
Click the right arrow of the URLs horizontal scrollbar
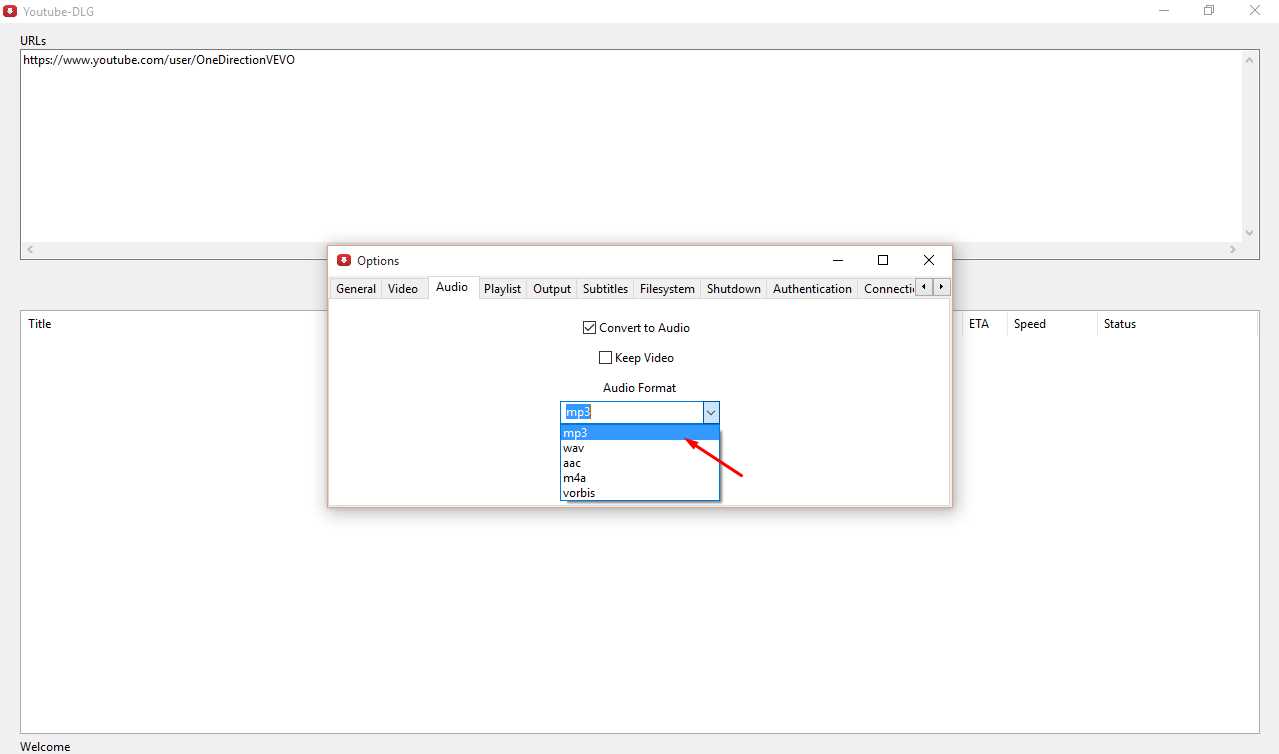click(x=1232, y=249)
